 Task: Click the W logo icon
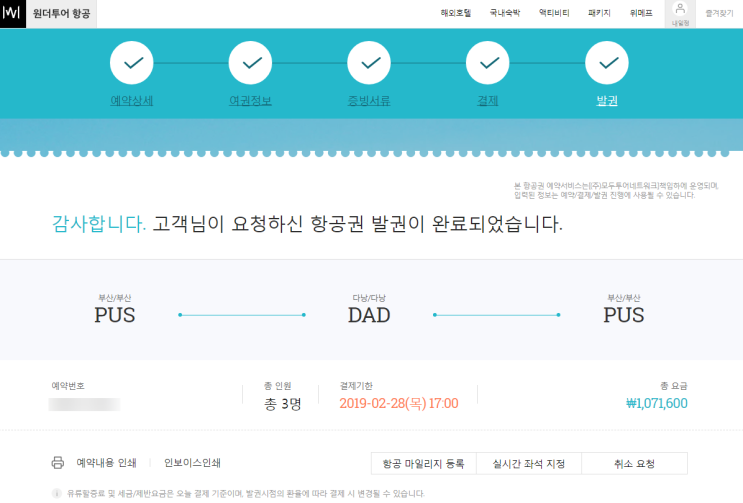click(x=12, y=14)
